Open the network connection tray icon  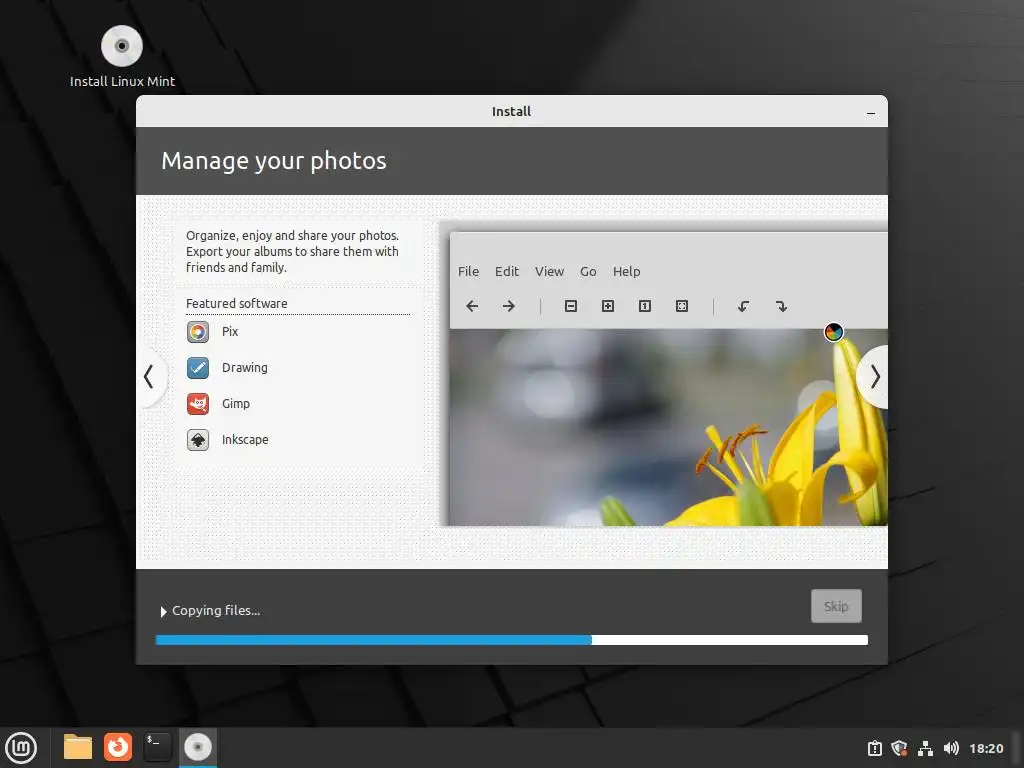tap(925, 748)
